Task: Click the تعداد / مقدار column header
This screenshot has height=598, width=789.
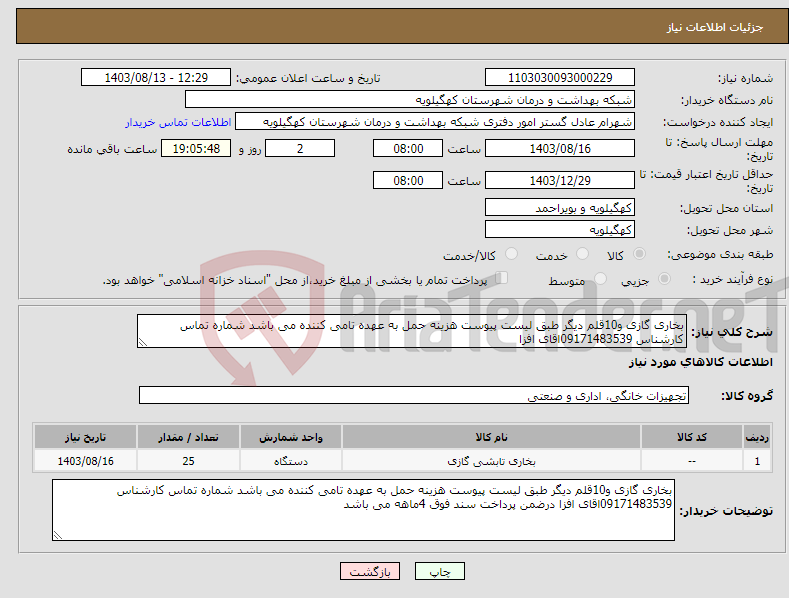Action: pyautogui.click(x=188, y=437)
